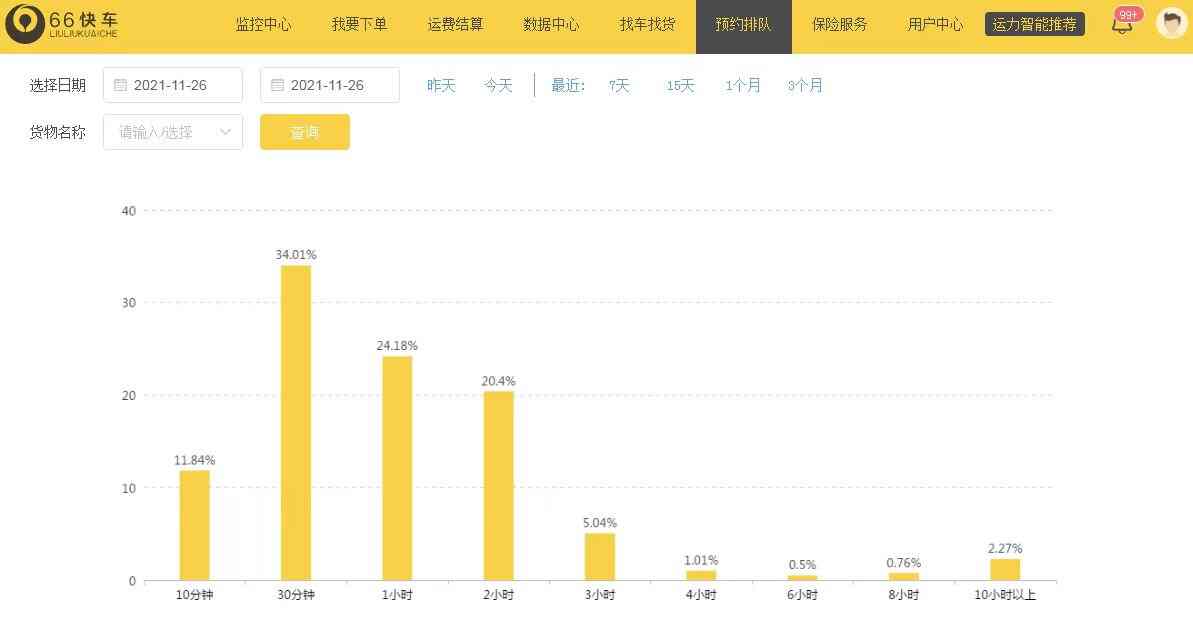Choose the recent 3个月 range
The width and height of the screenshot is (1193, 617).
point(805,86)
